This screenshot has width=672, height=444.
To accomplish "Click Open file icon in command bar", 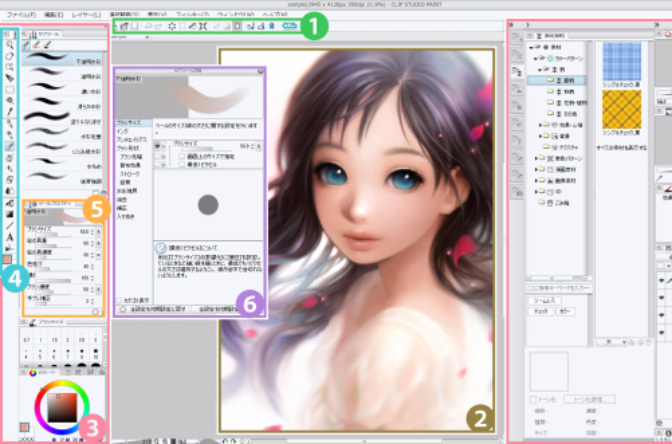I will 125,26.
